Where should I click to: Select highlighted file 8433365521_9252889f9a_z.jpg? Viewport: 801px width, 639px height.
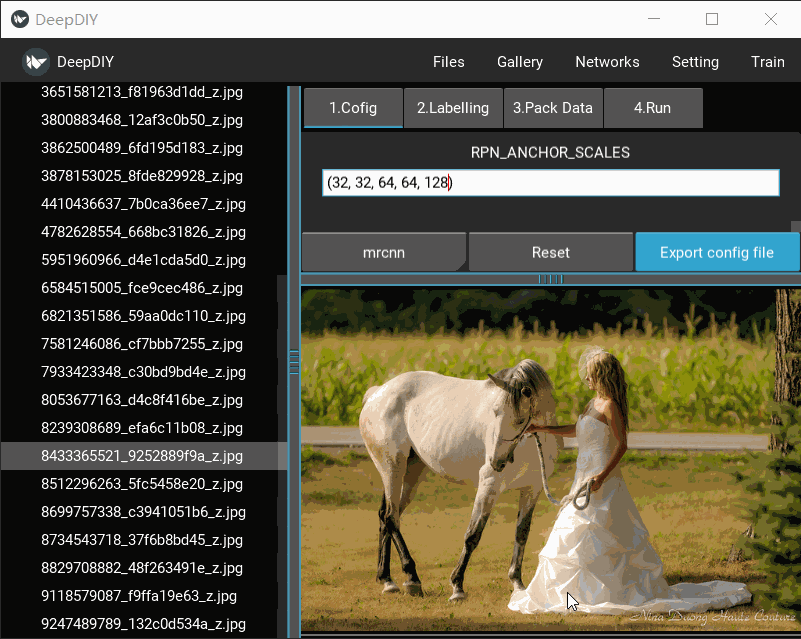(x=142, y=456)
